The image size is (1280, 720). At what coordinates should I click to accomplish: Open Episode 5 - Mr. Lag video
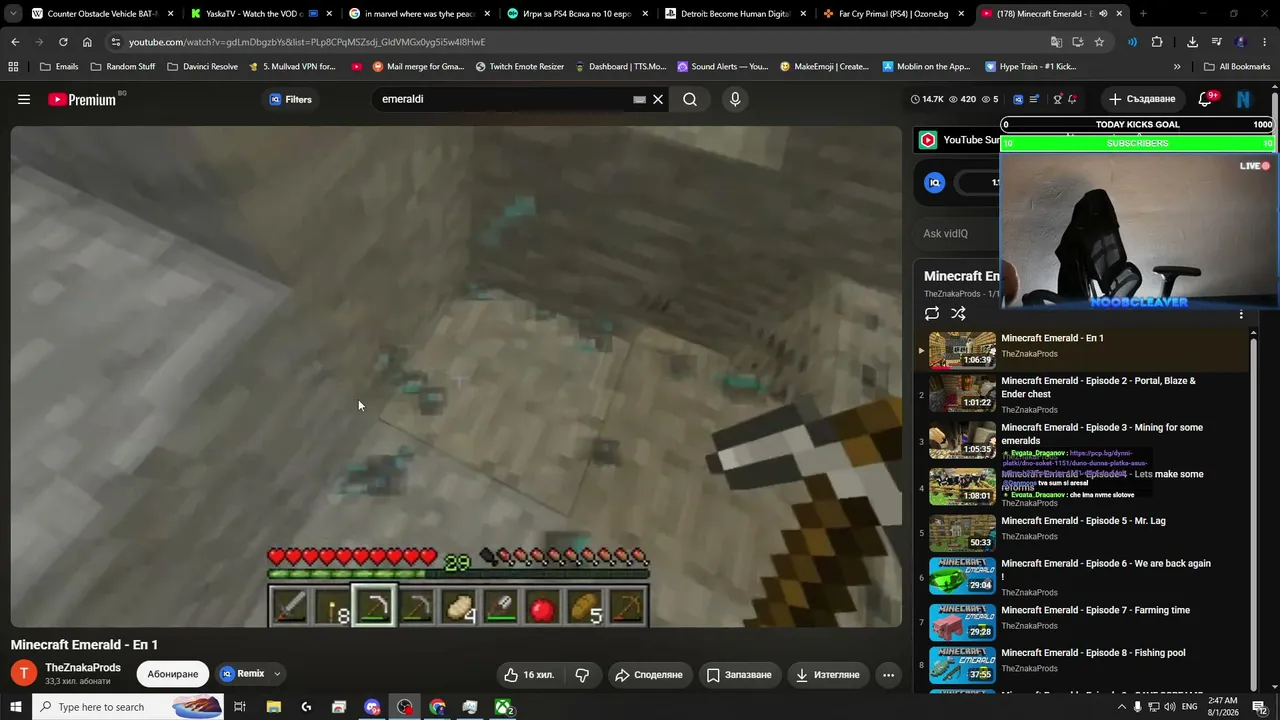pyautogui.click(x=1083, y=521)
